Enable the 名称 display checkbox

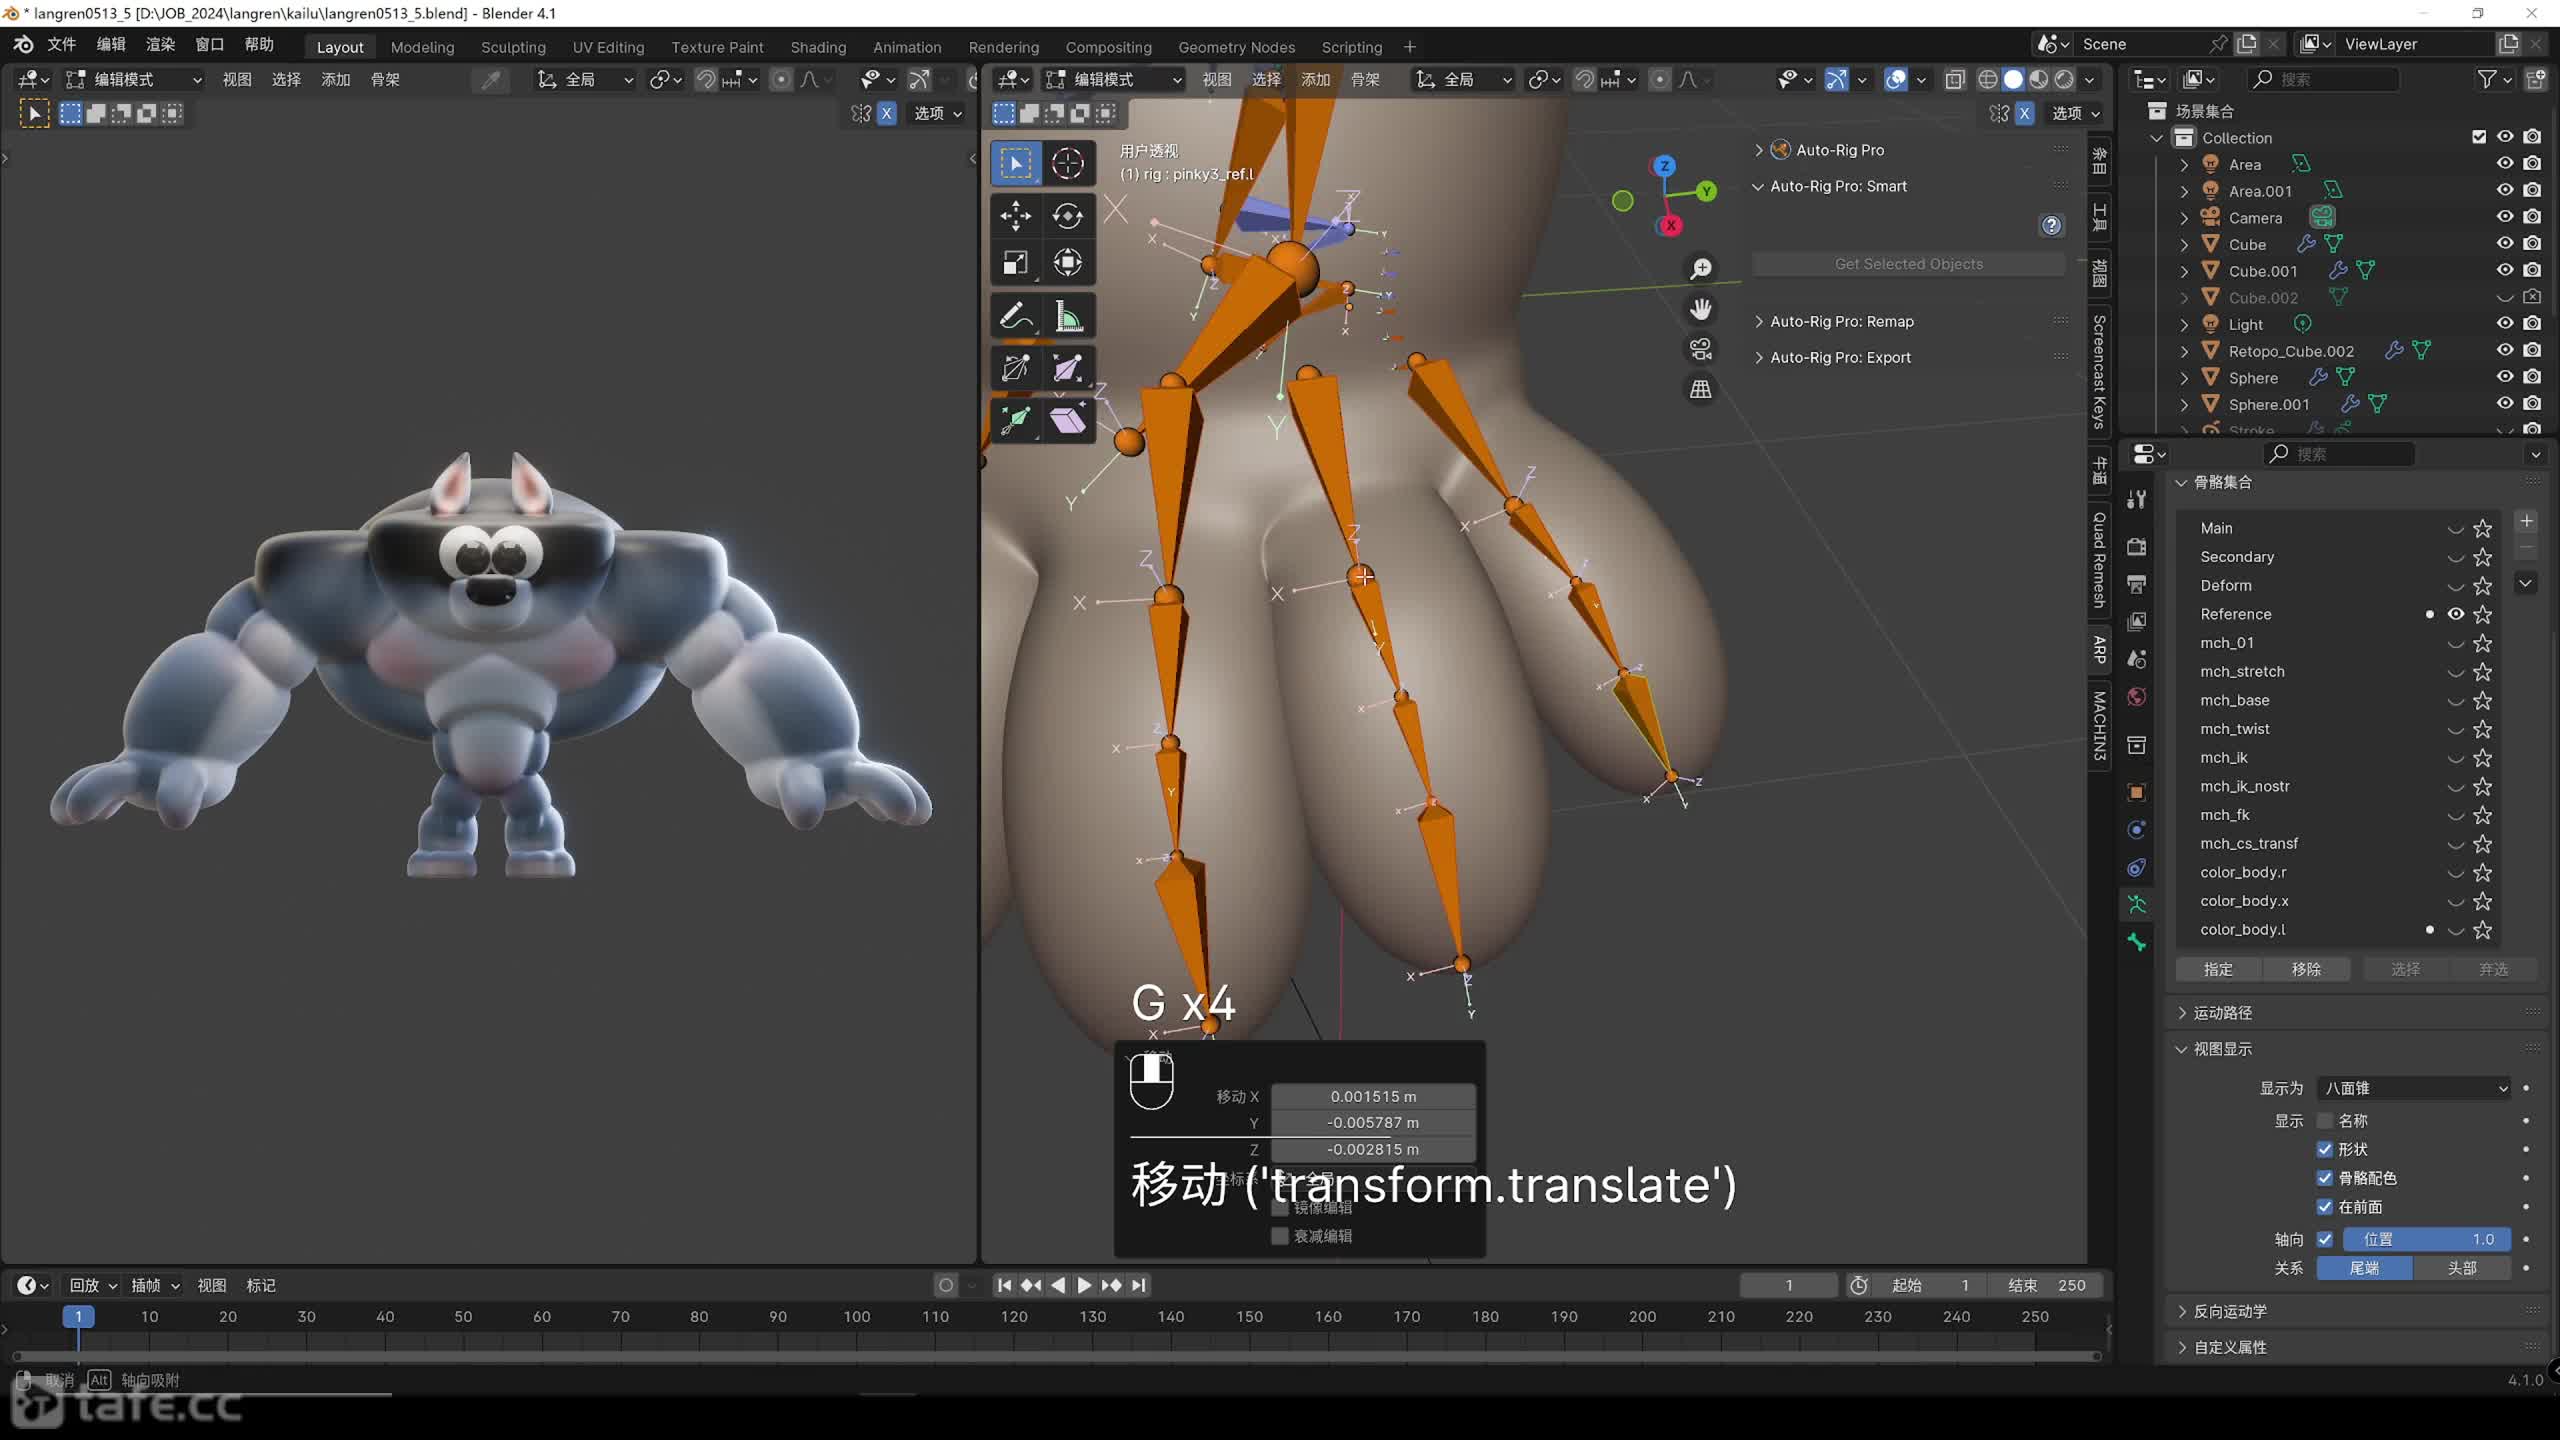coord(2325,1120)
